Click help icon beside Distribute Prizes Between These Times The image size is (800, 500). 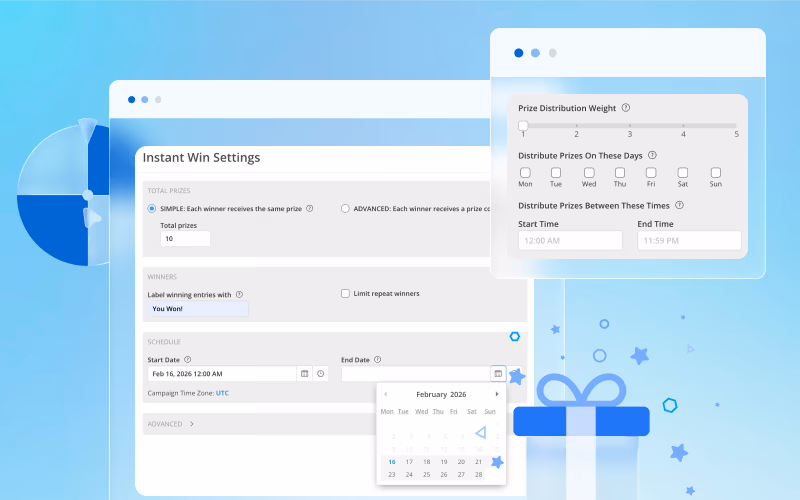click(x=693, y=204)
